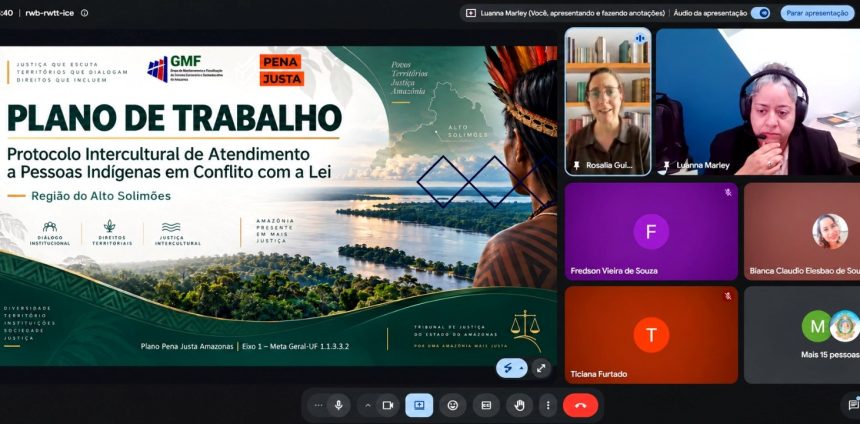Click the PLANO DE TRABALHO slide title
The width and height of the screenshot is (860, 424).
174,117
